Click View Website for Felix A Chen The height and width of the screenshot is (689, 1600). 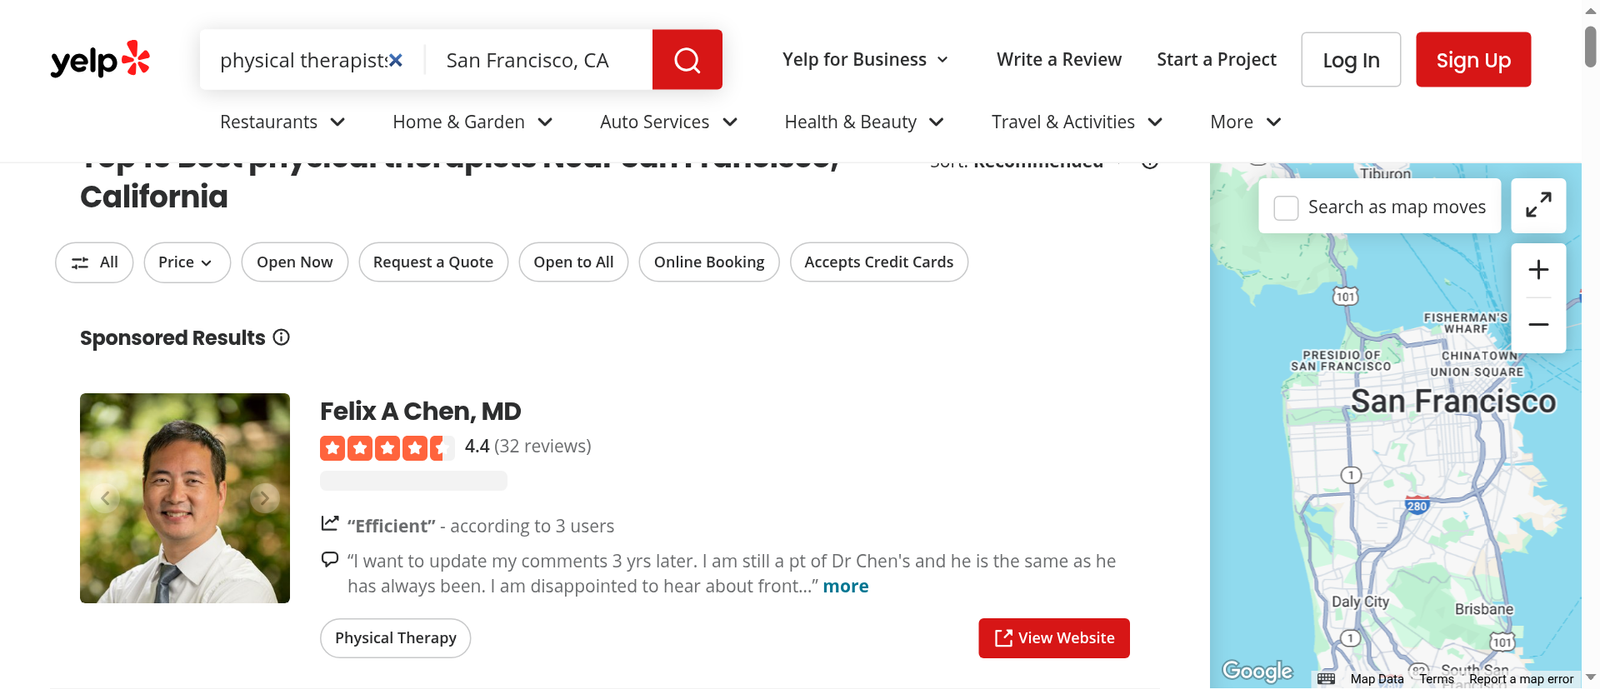1054,638
